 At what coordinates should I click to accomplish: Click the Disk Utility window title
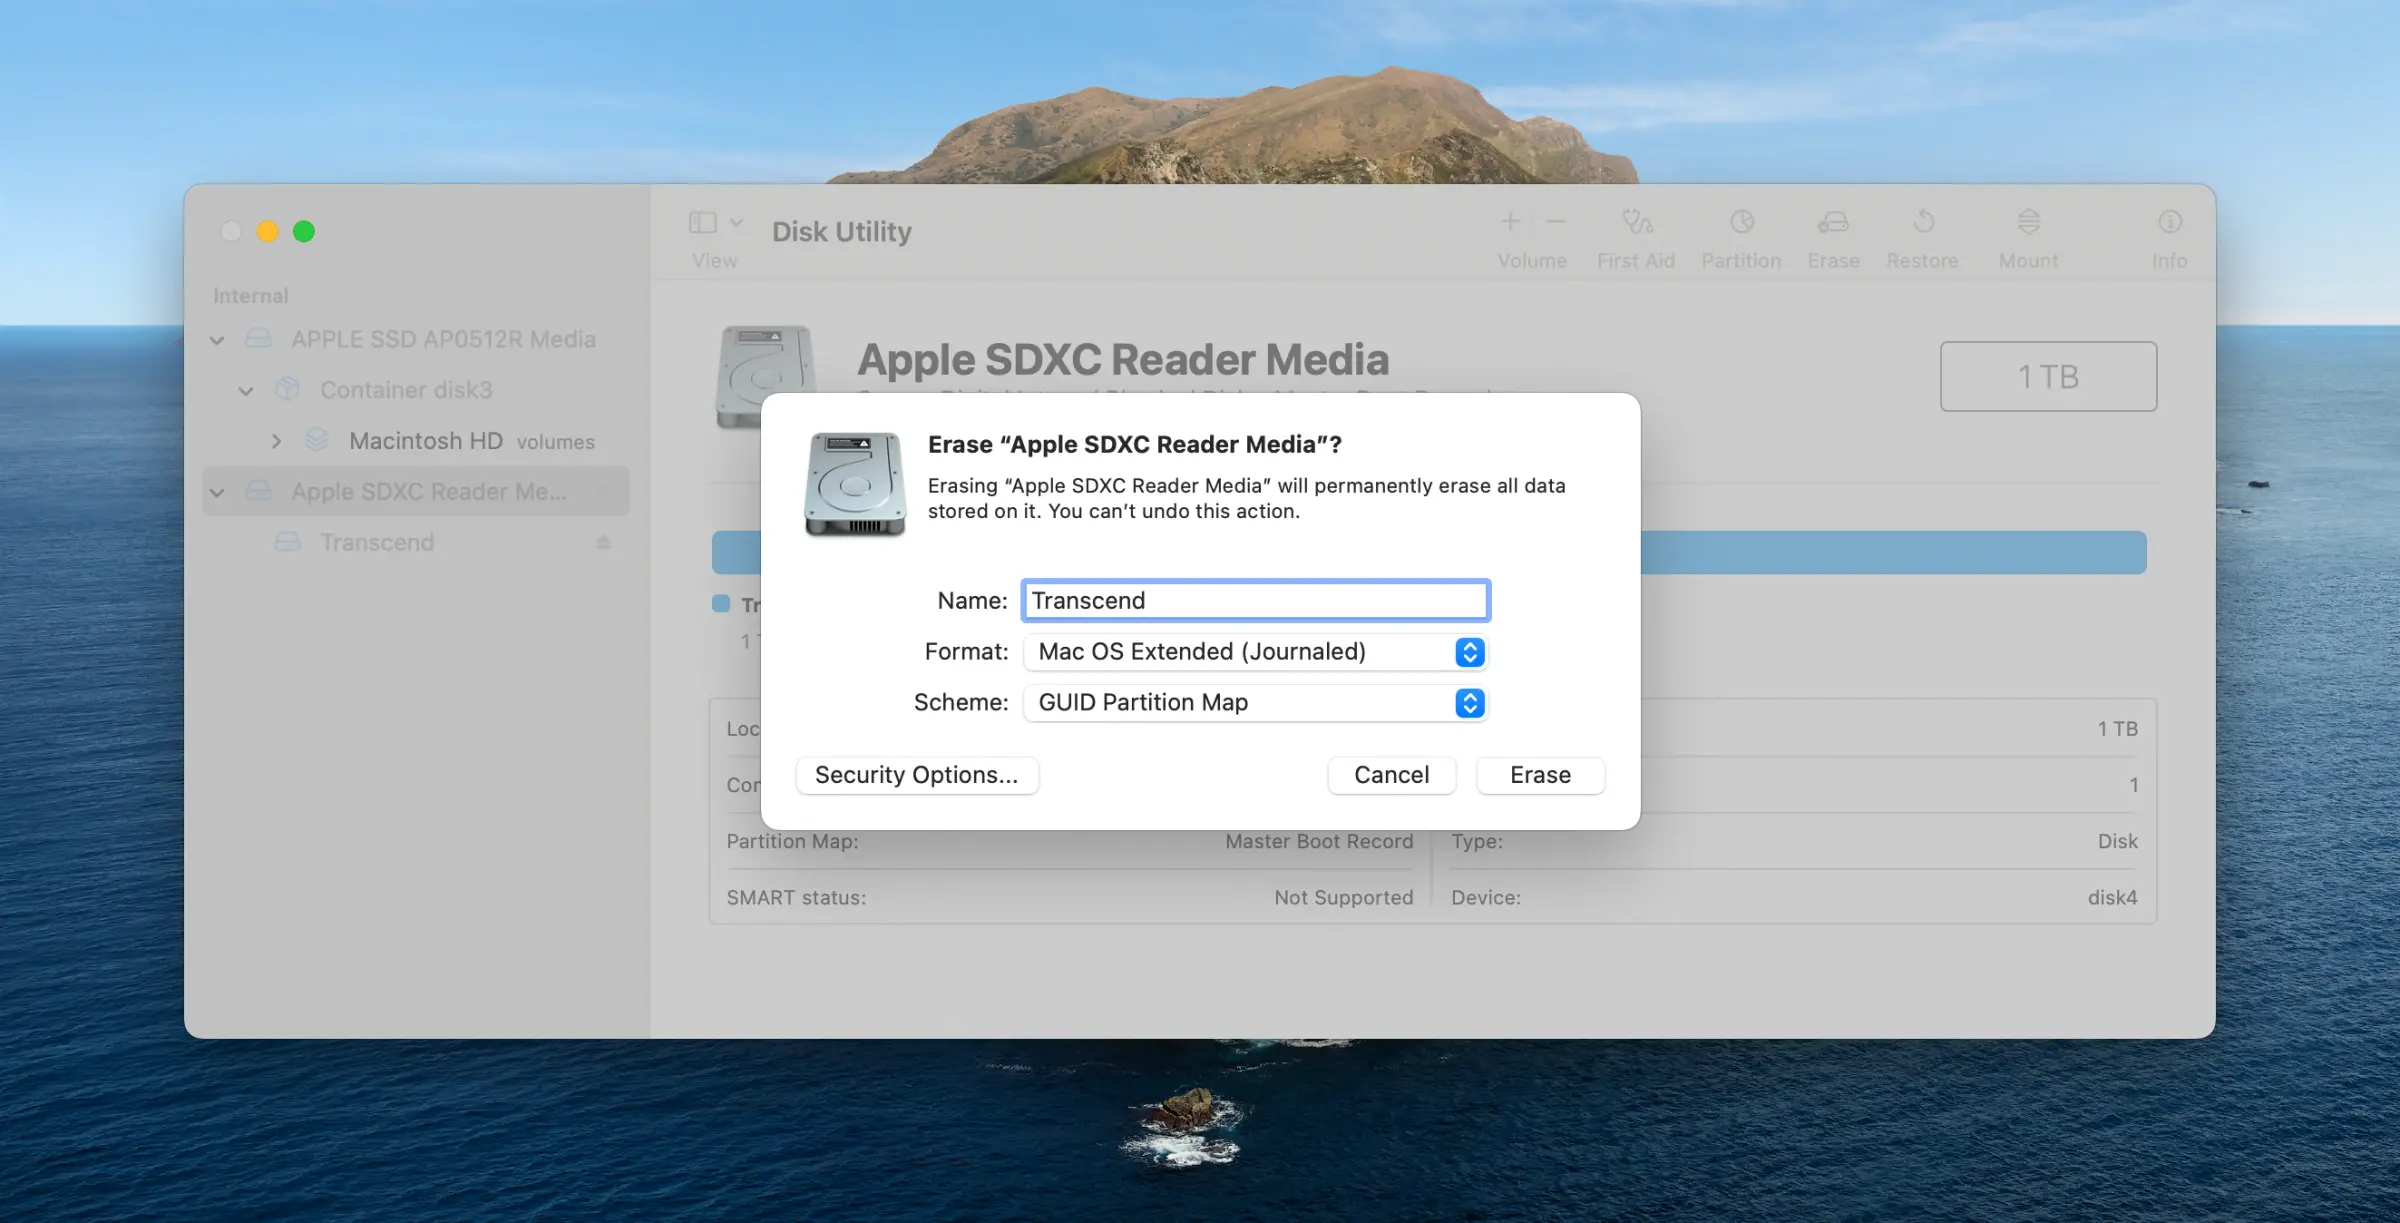coord(842,231)
